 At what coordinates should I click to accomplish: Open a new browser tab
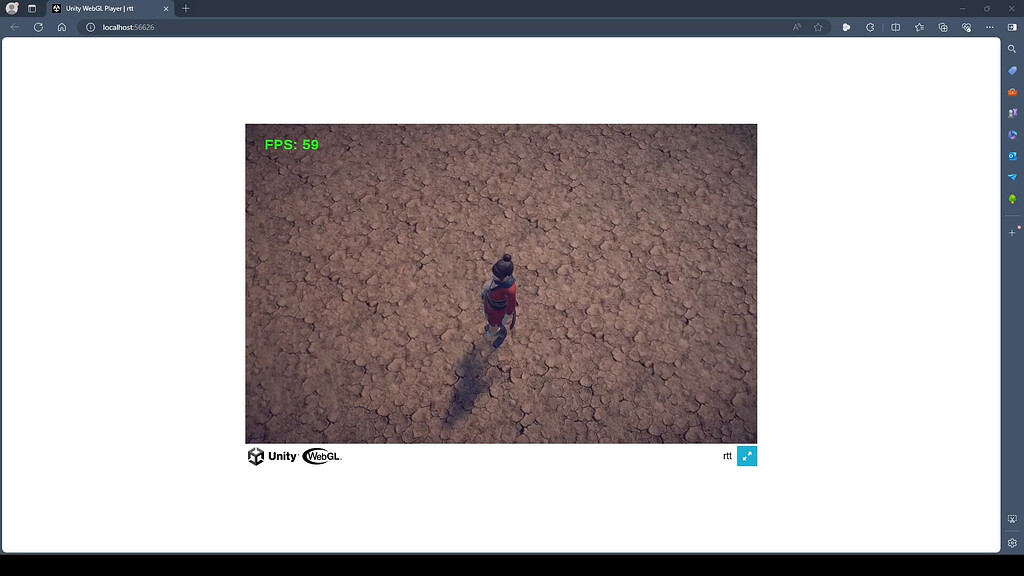coord(186,8)
